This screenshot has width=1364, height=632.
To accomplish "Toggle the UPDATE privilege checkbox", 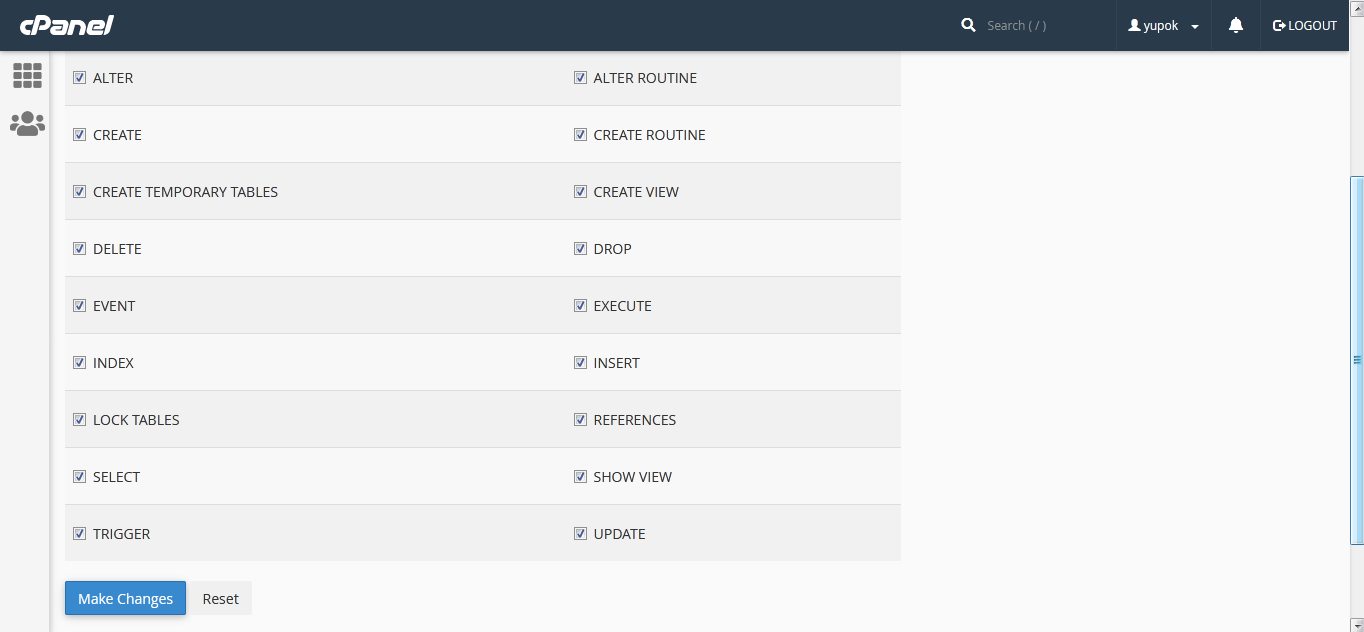I will click(580, 534).
